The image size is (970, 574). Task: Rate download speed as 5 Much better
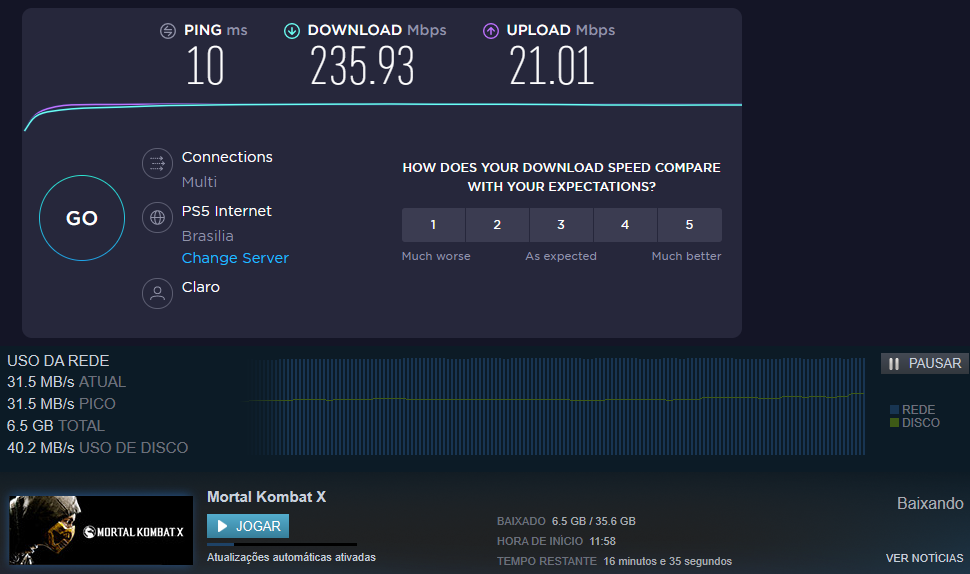(690, 225)
